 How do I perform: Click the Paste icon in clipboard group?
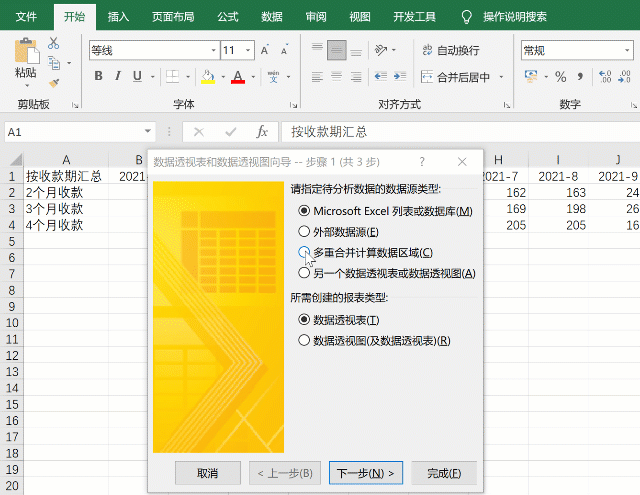tap(25, 56)
